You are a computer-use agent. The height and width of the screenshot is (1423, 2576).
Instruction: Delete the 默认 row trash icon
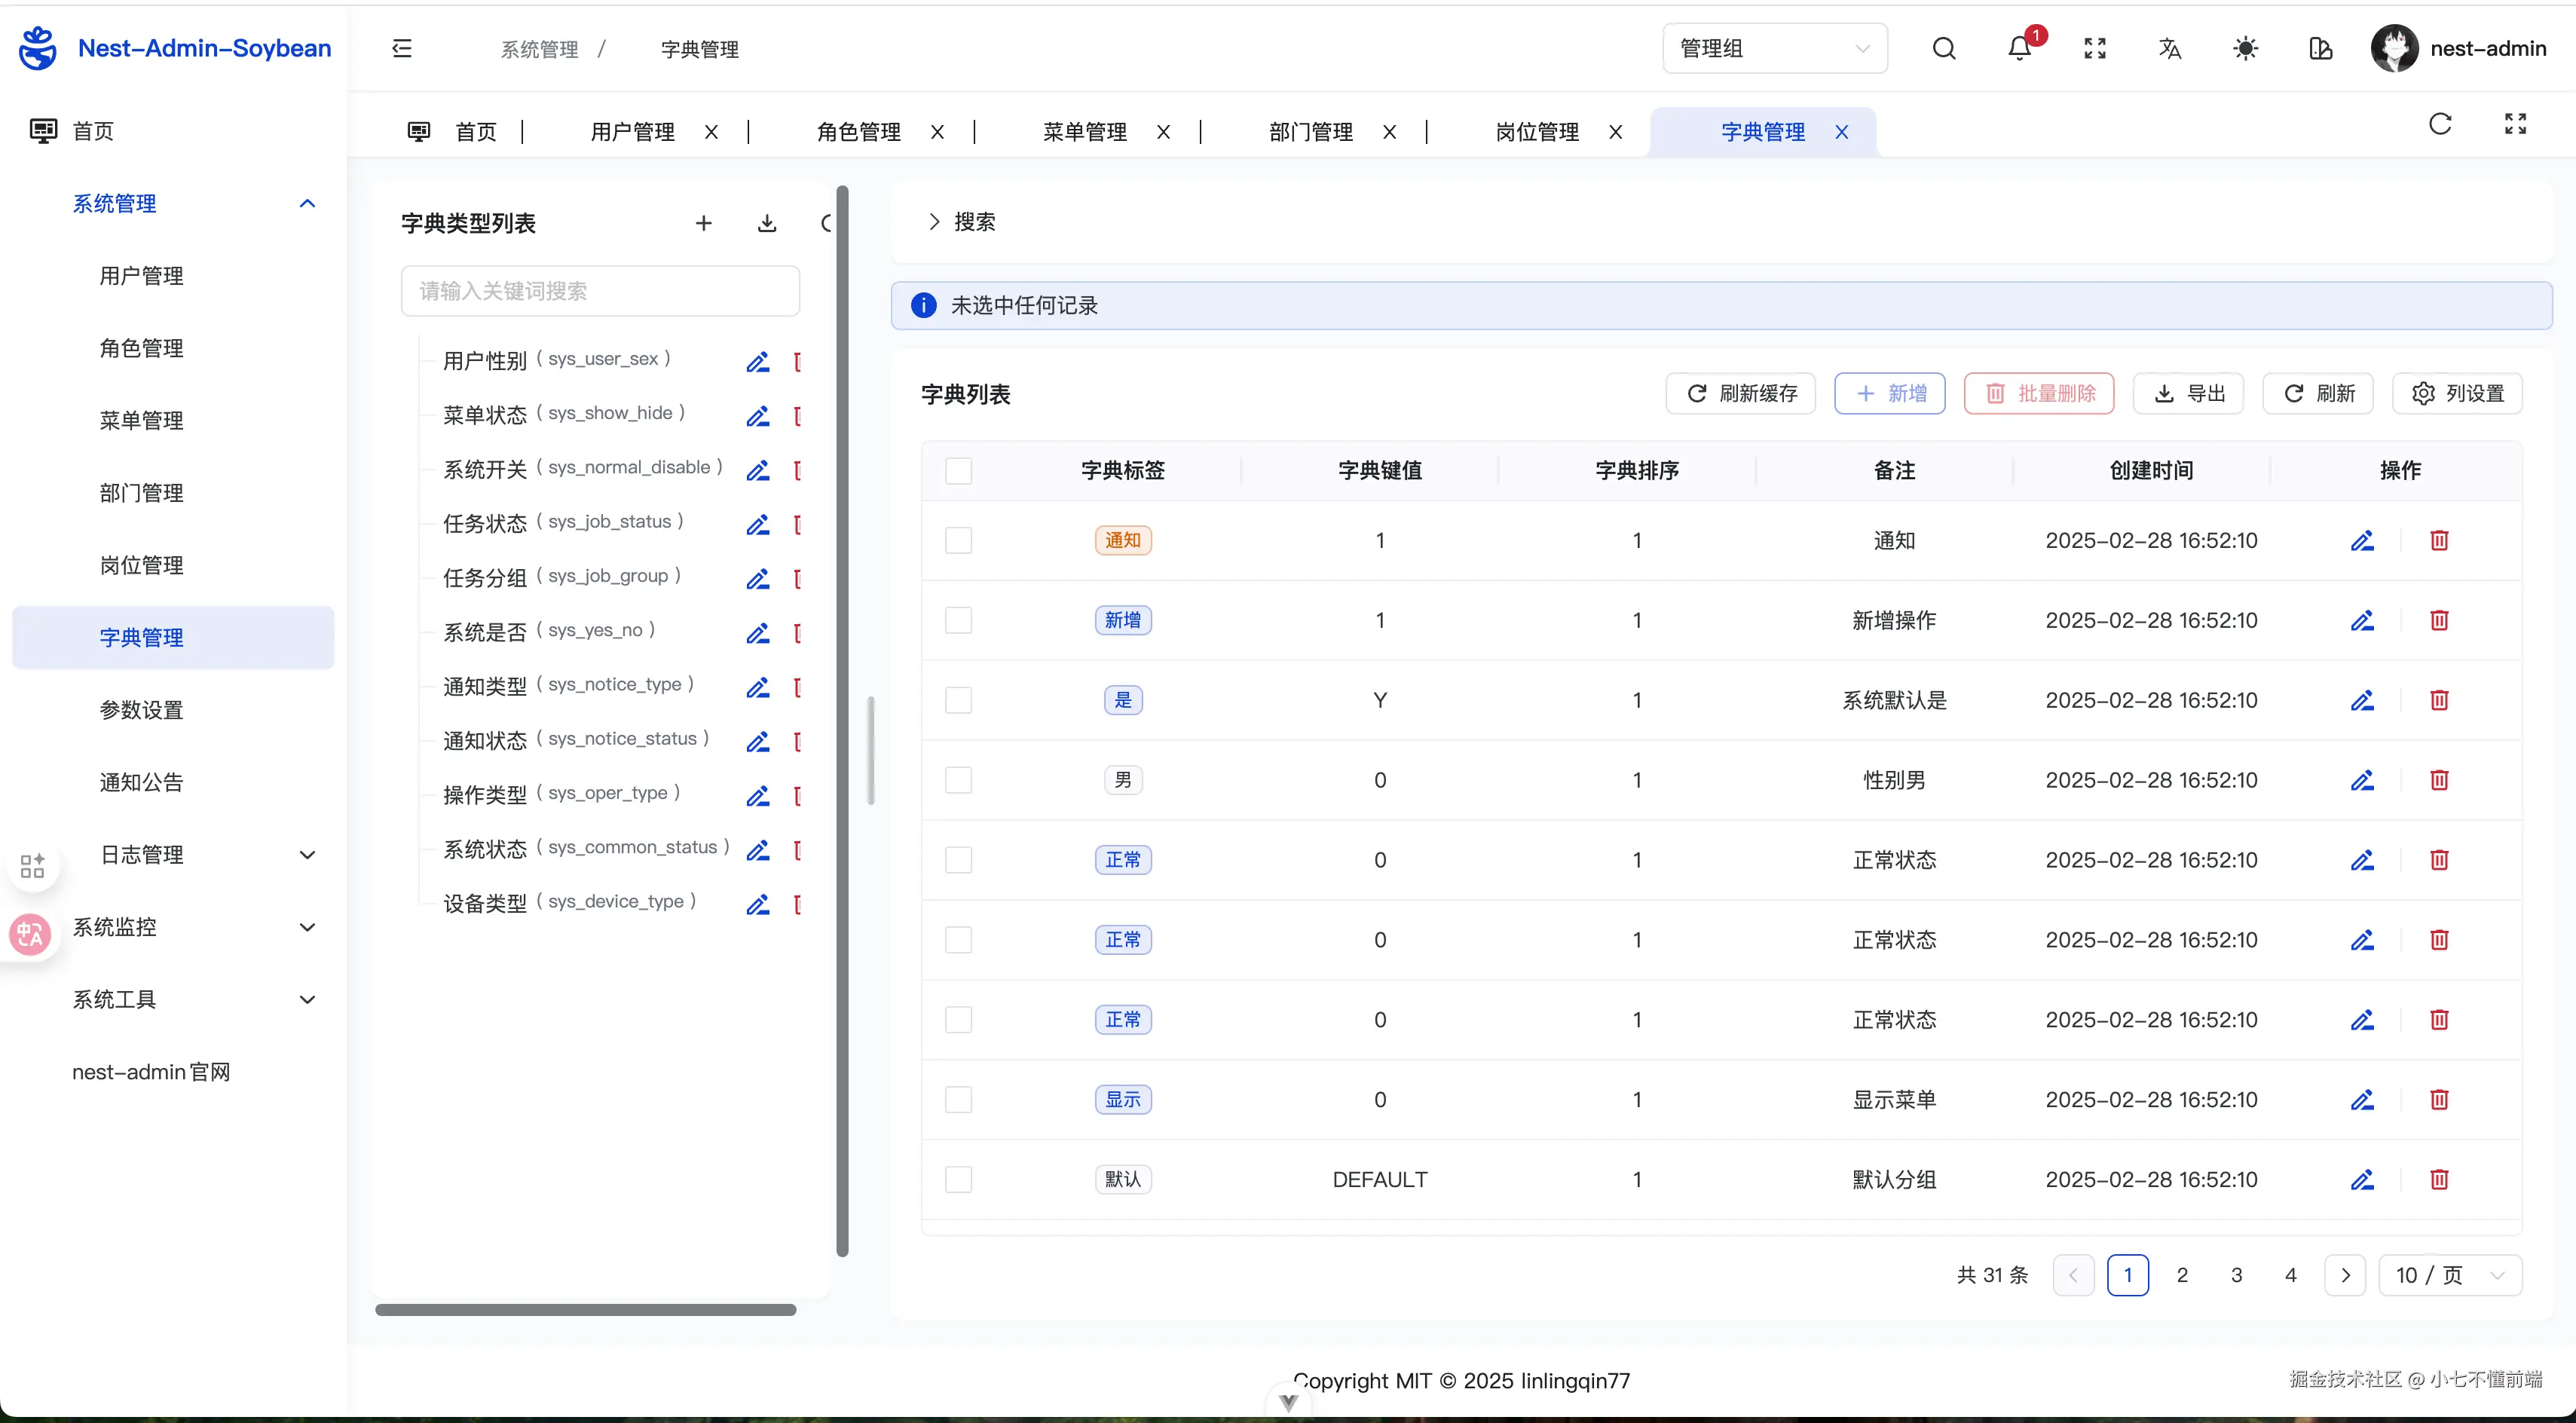click(2439, 1180)
